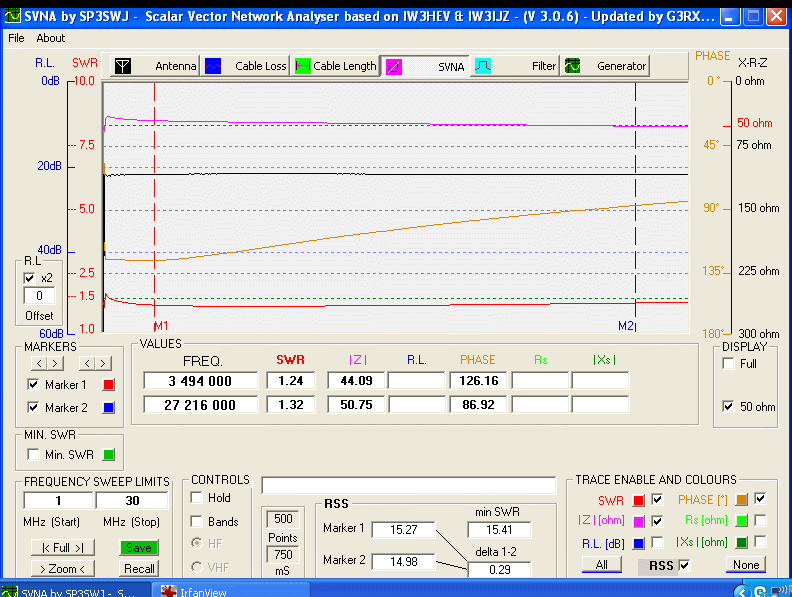792x597 pixels.
Task: Activate the SVNA mode button
Action: tap(425, 66)
